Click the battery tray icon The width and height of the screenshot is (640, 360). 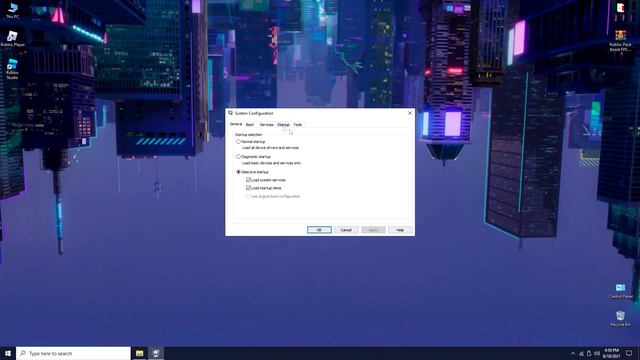coord(589,353)
